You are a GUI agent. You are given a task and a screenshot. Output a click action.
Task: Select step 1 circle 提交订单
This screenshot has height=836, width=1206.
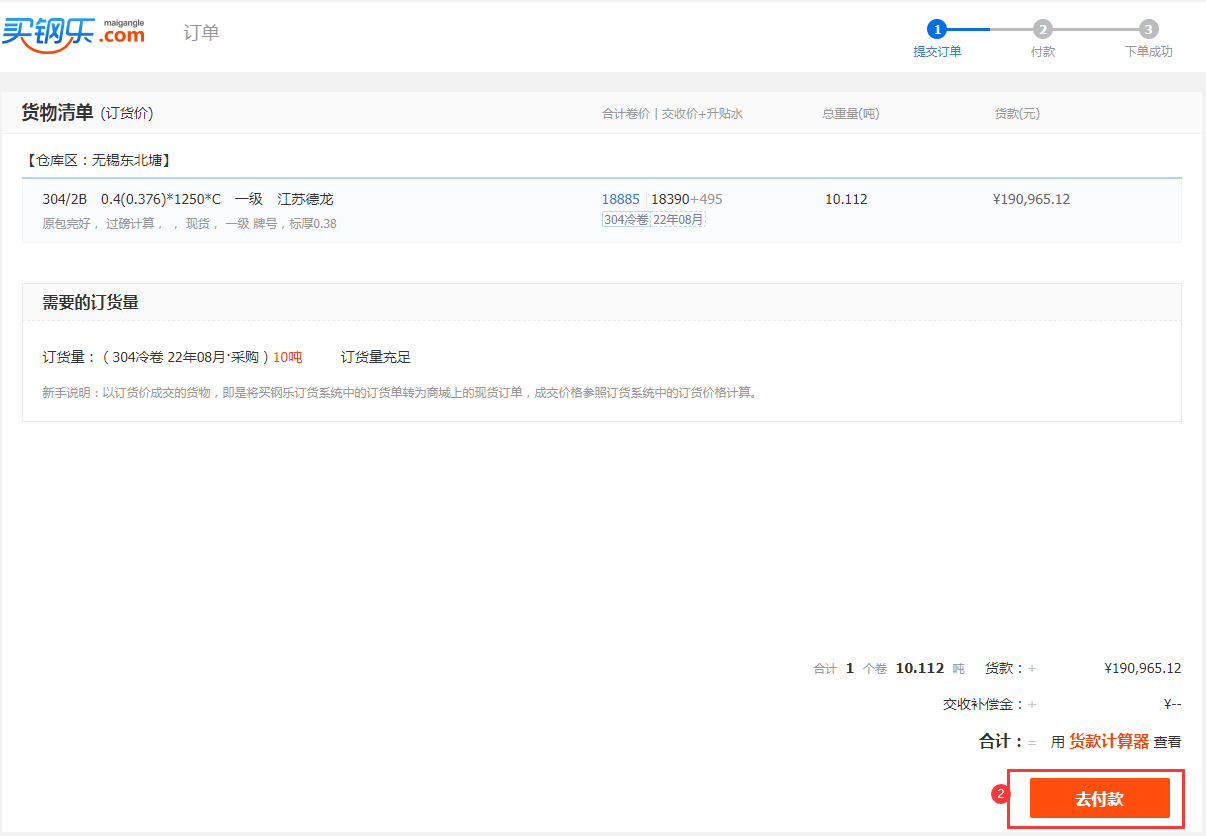coord(937,29)
